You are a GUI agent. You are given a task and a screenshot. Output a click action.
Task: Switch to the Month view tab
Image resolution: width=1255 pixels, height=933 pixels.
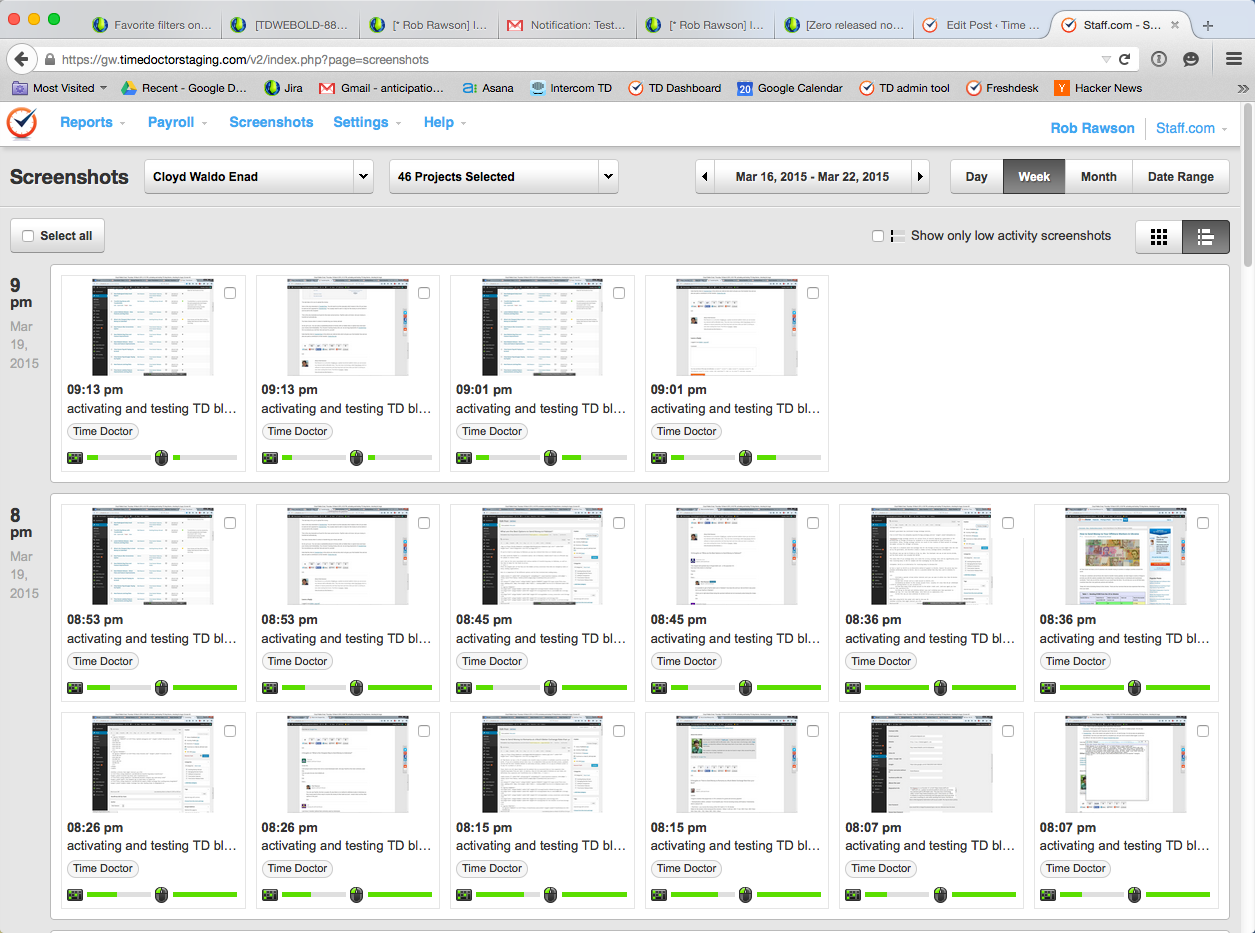click(x=1098, y=177)
